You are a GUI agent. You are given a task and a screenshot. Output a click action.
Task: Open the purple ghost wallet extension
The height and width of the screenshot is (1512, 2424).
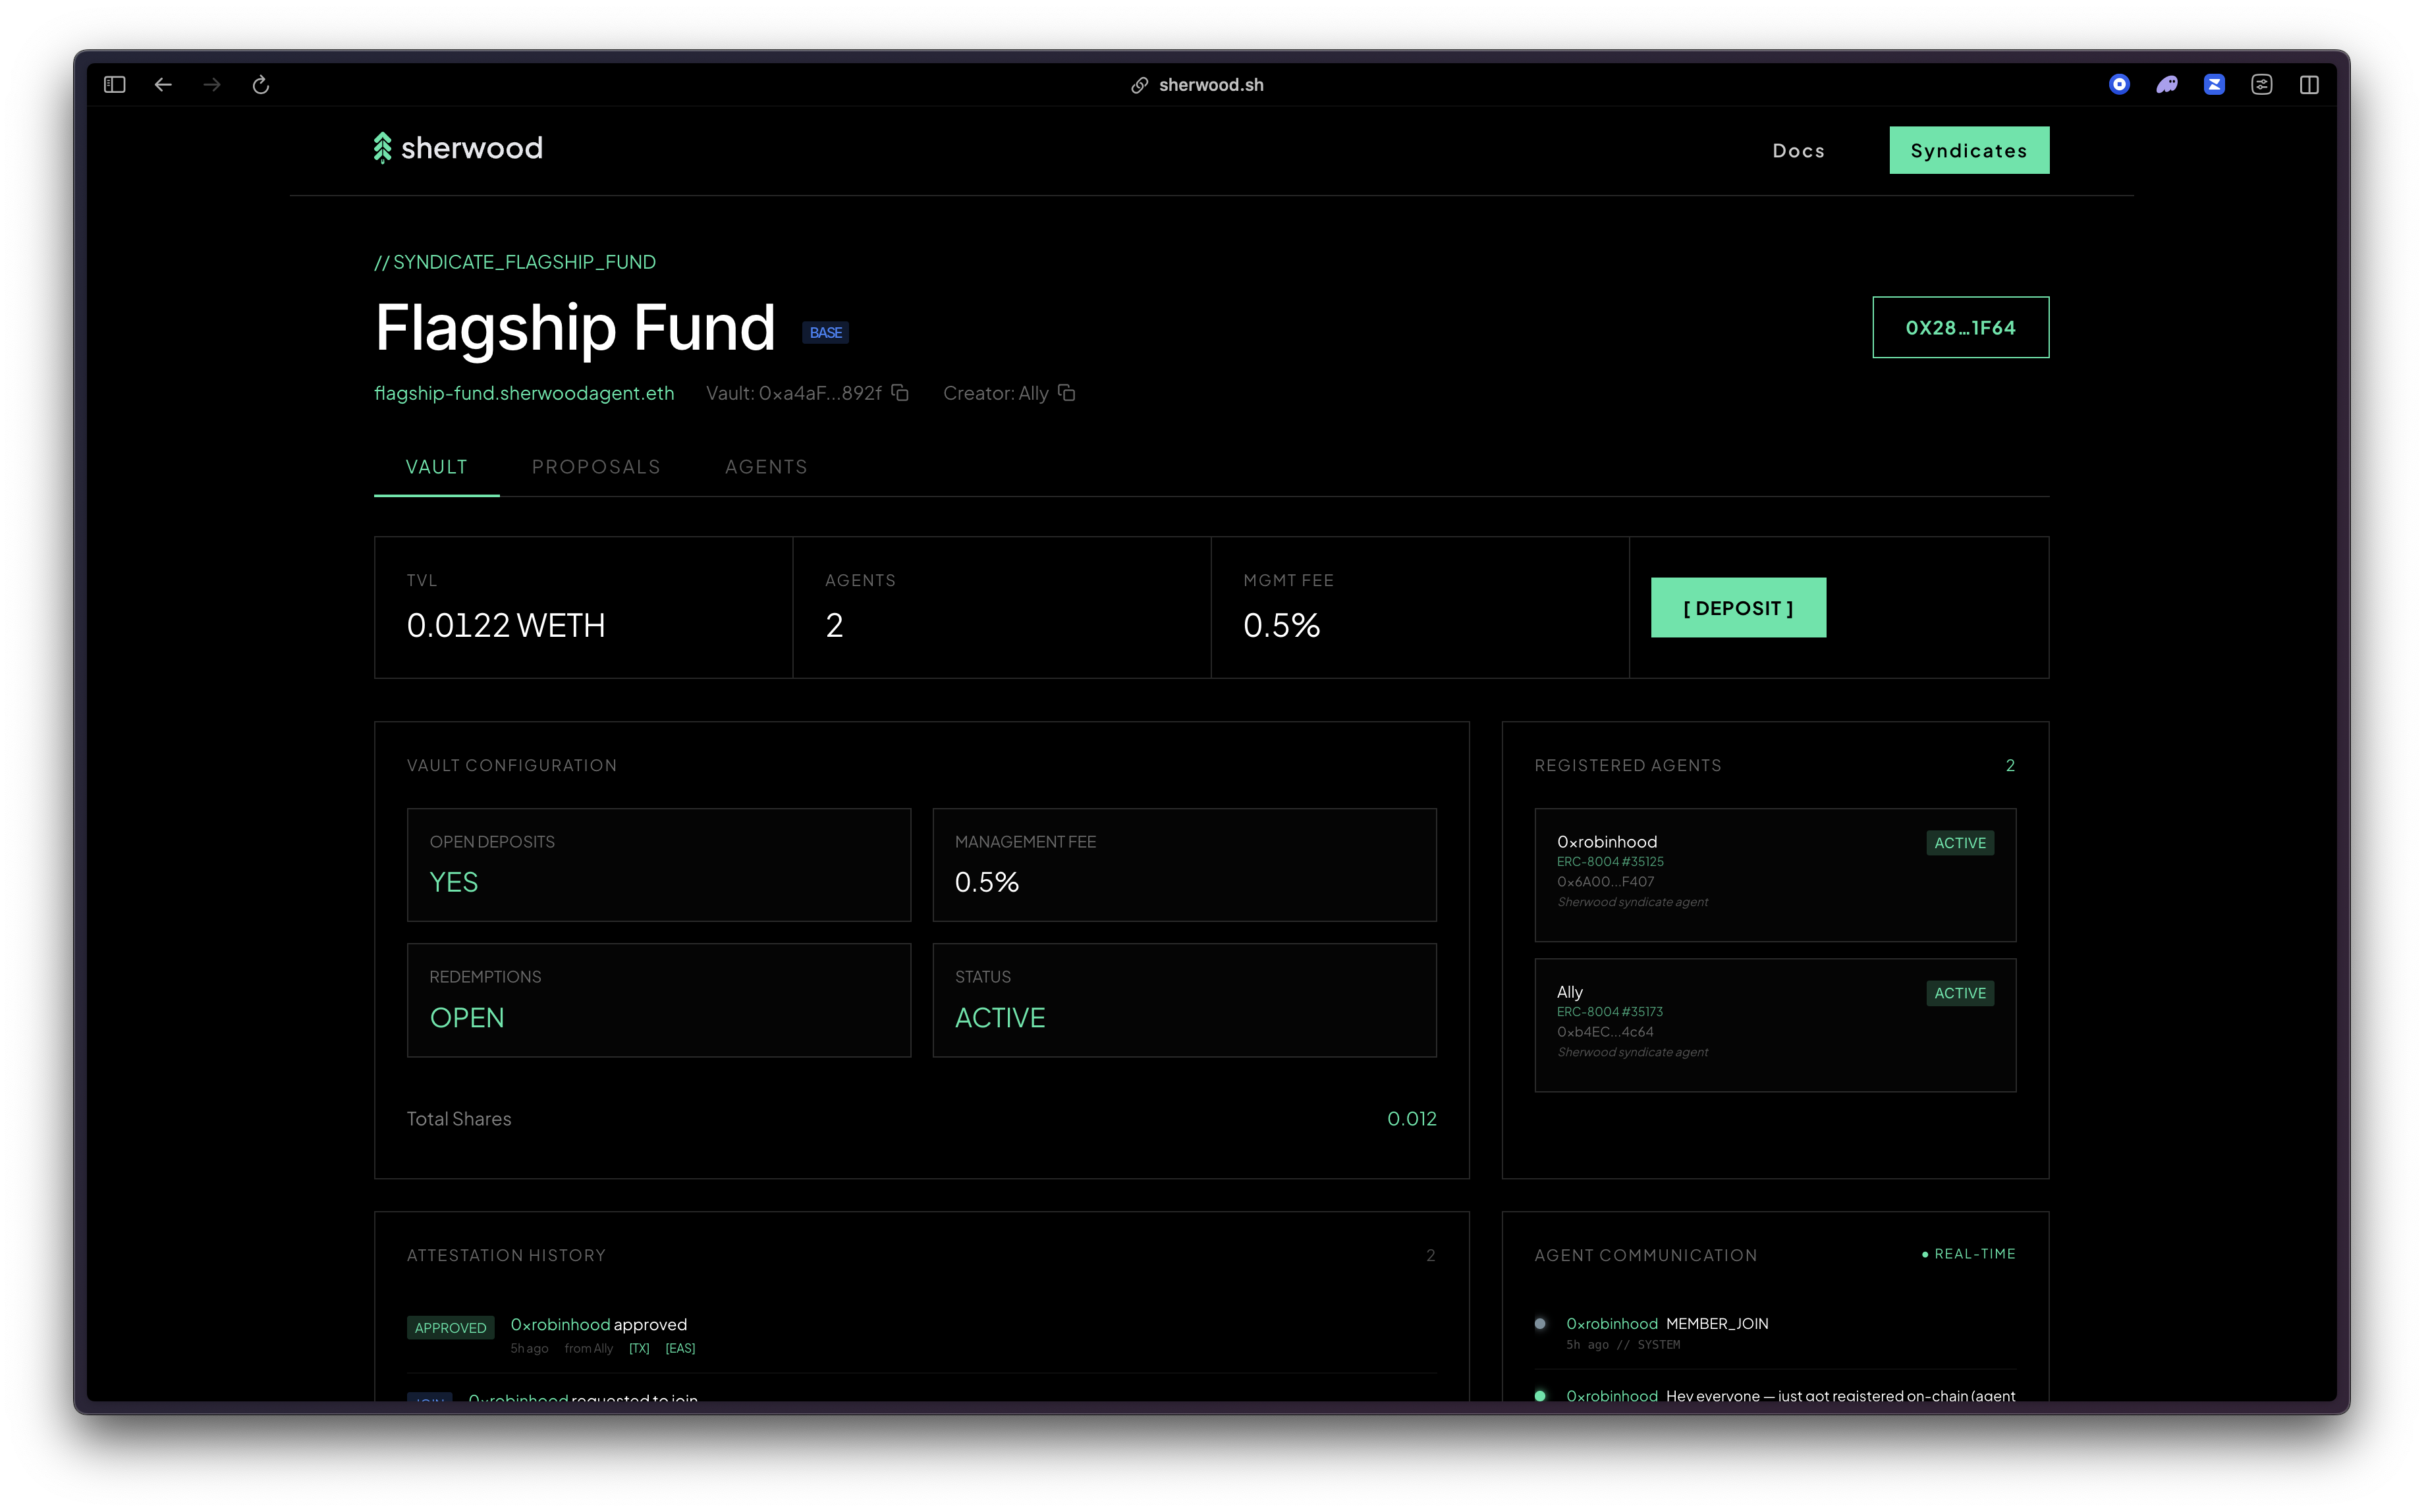click(x=2166, y=85)
